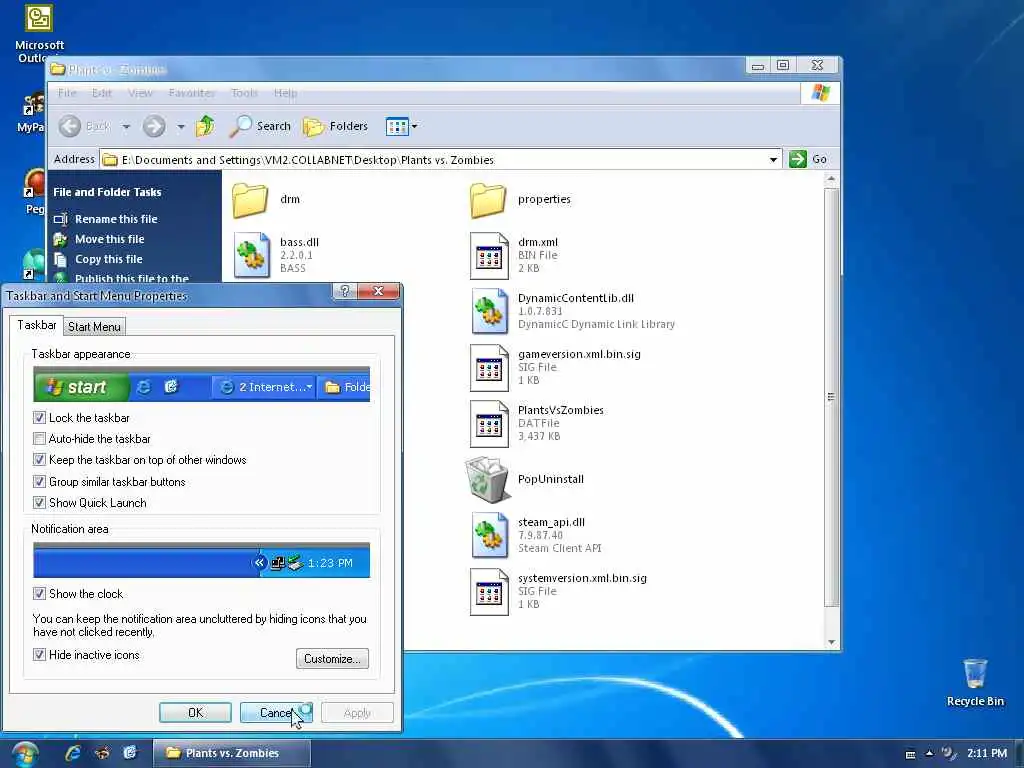Image resolution: width=1024 pixels, height=768 pixels.
Task: Click the taskbar clock 2:11 PM
Action: tap(987, 753)
